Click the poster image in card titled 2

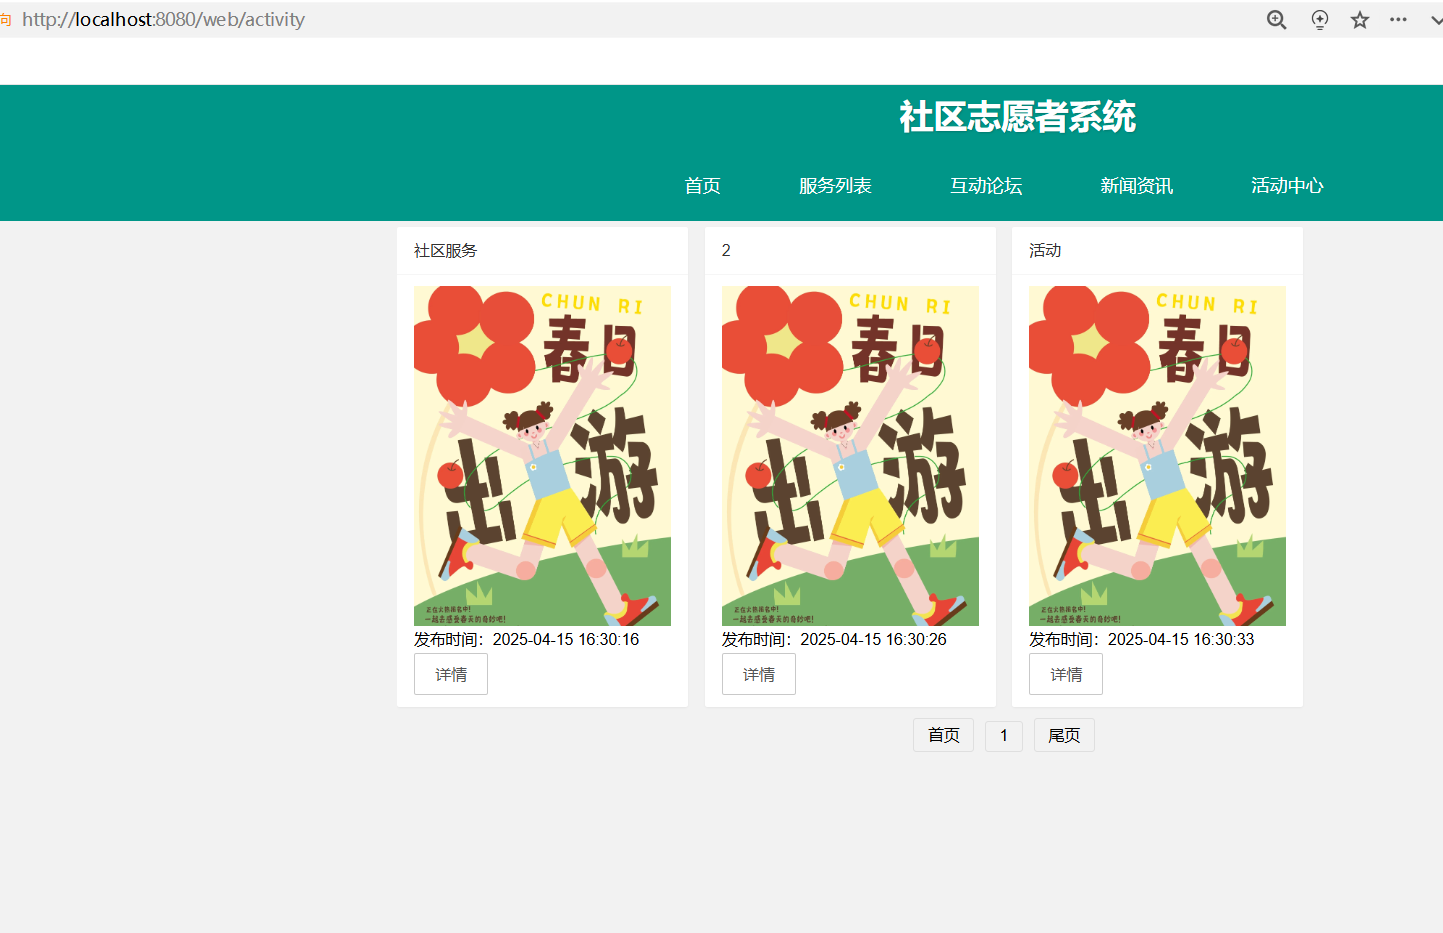(x=850, y=456)
